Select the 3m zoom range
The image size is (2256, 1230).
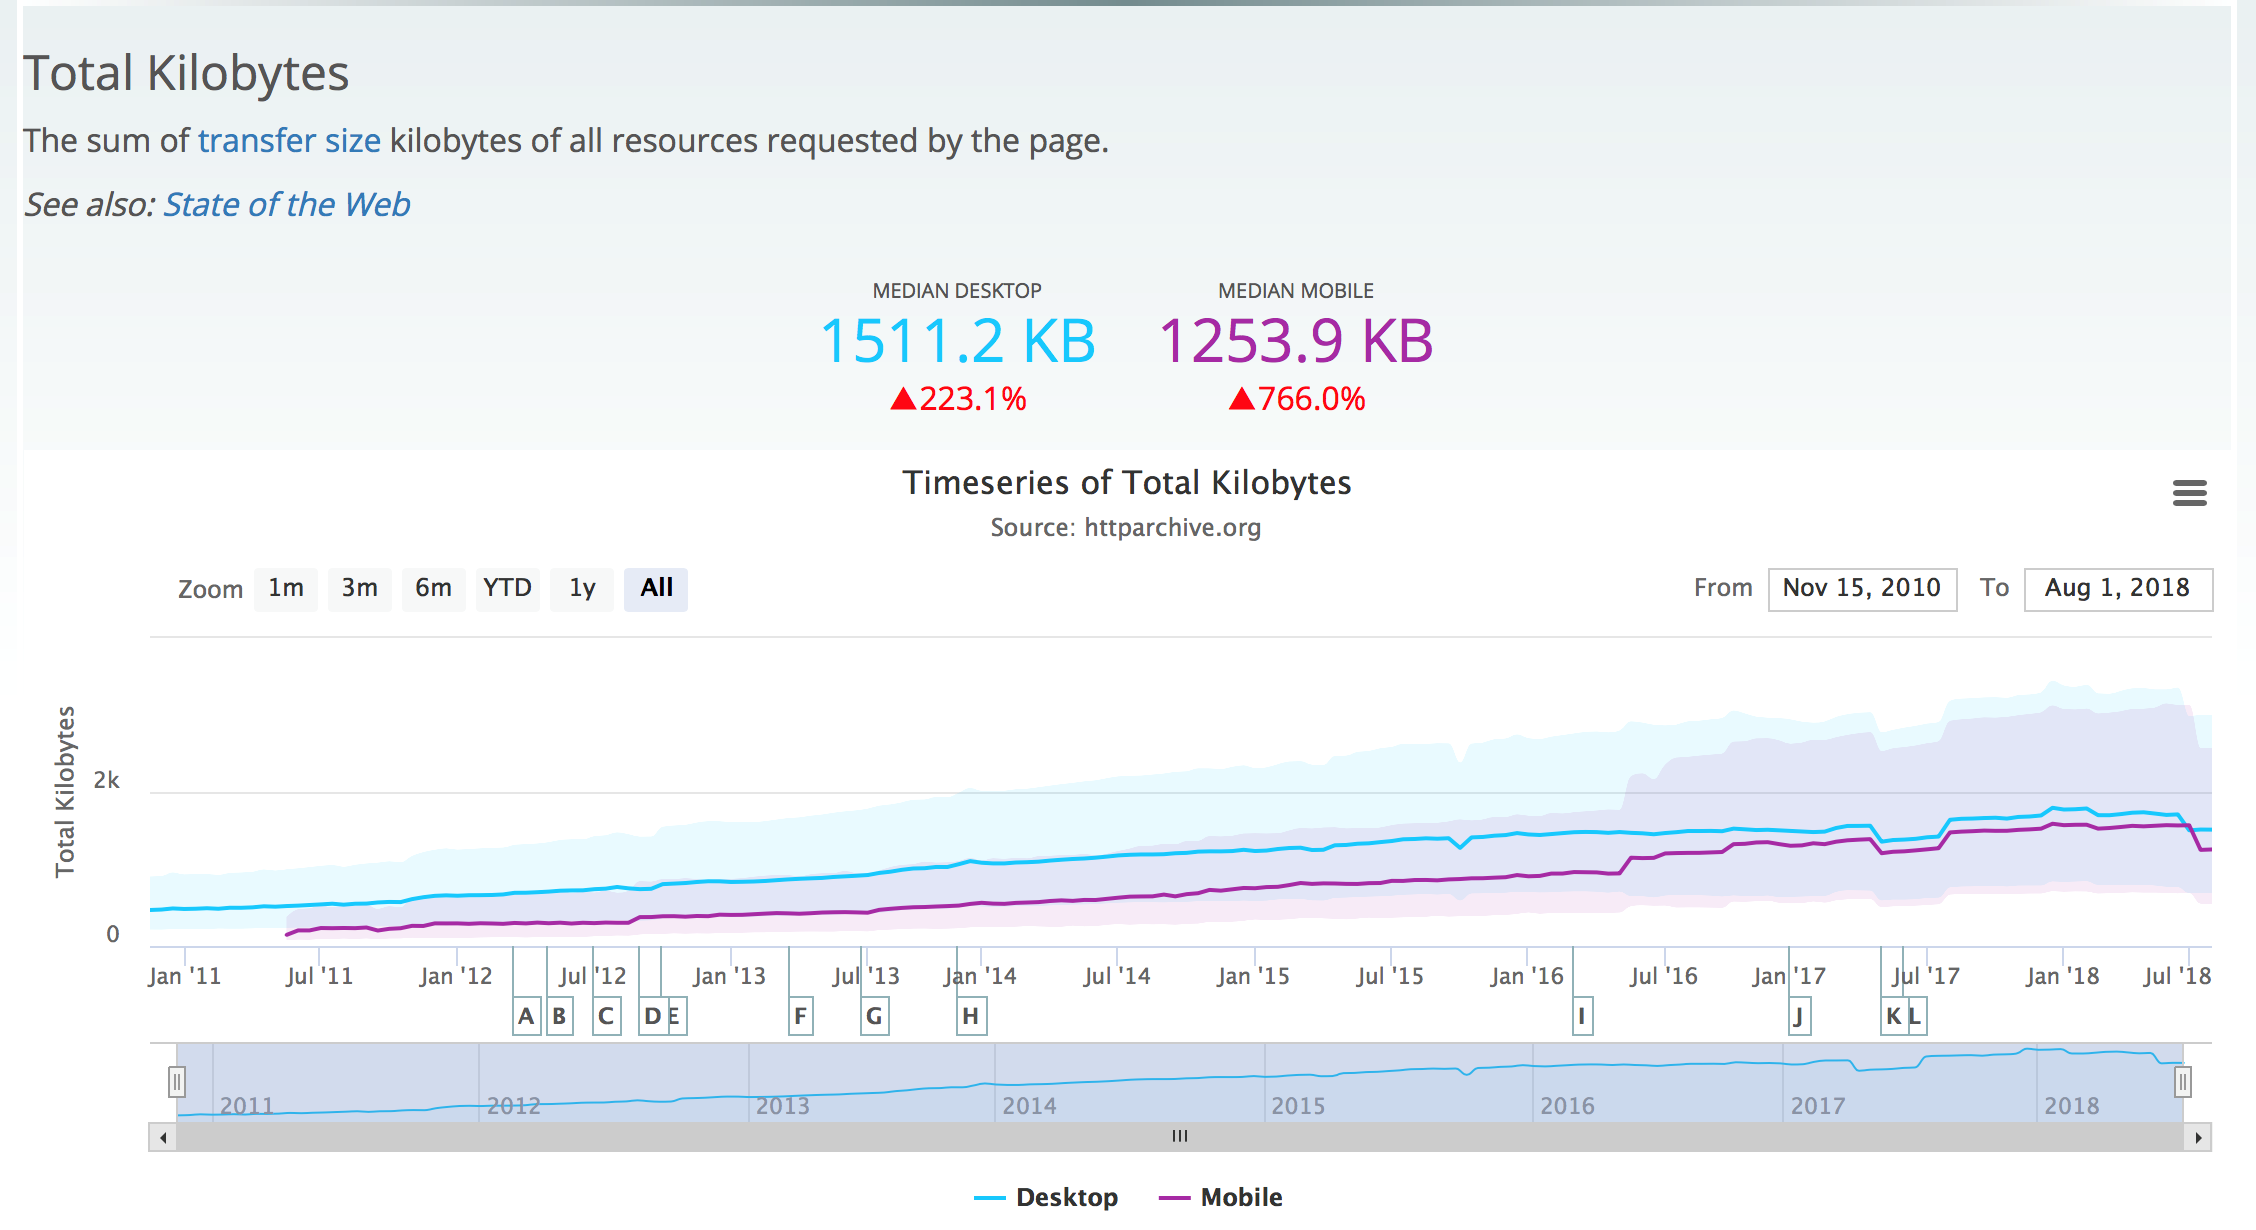360,588
